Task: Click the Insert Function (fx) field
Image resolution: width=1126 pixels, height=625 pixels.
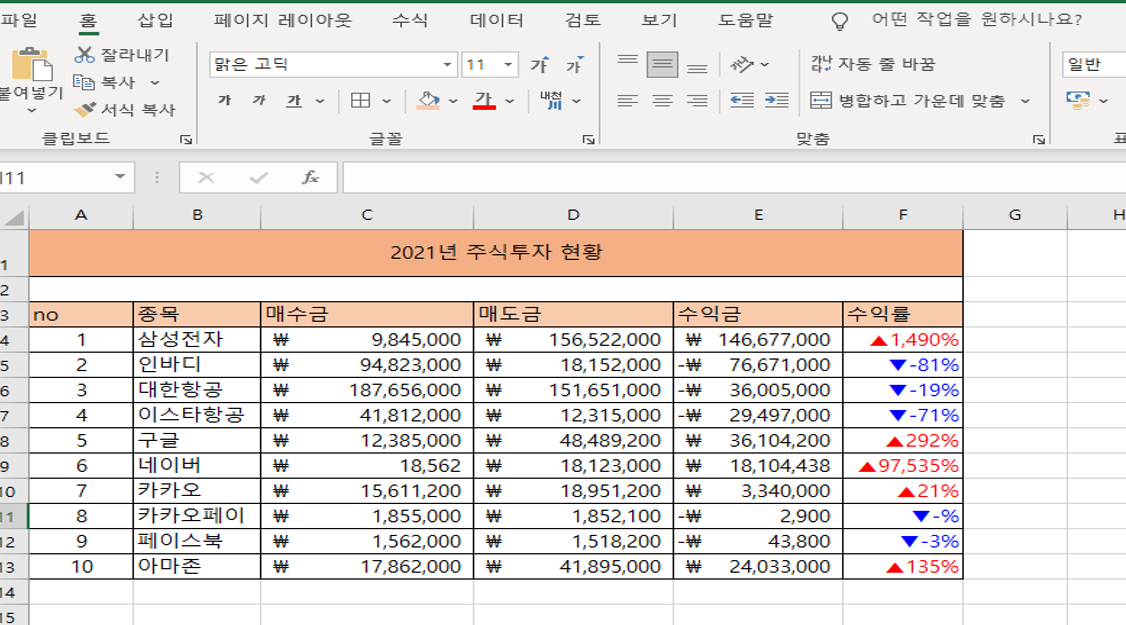Action: coord(307,177)
